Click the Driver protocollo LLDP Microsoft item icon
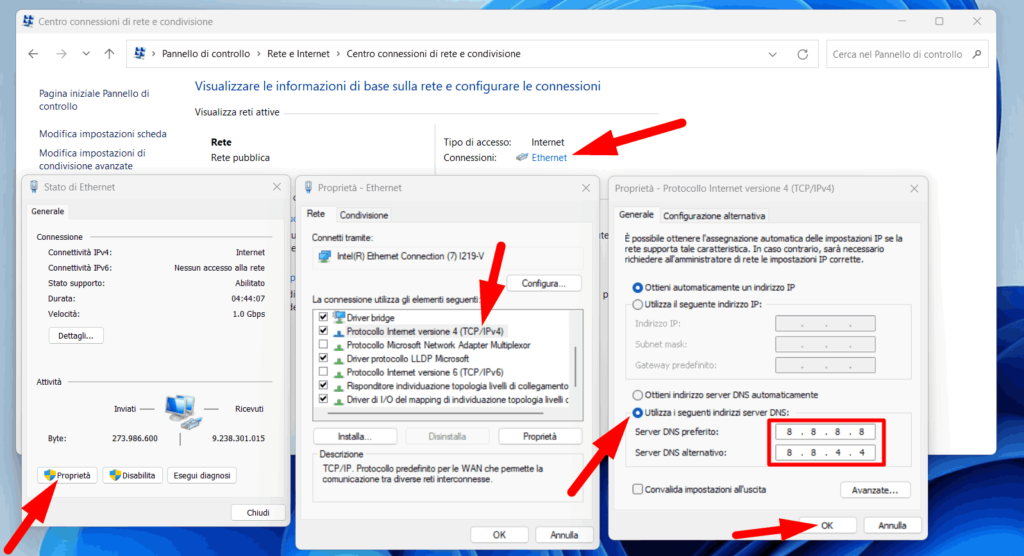This screenshot has width=1024, height=556. click(x=338, y=359)
